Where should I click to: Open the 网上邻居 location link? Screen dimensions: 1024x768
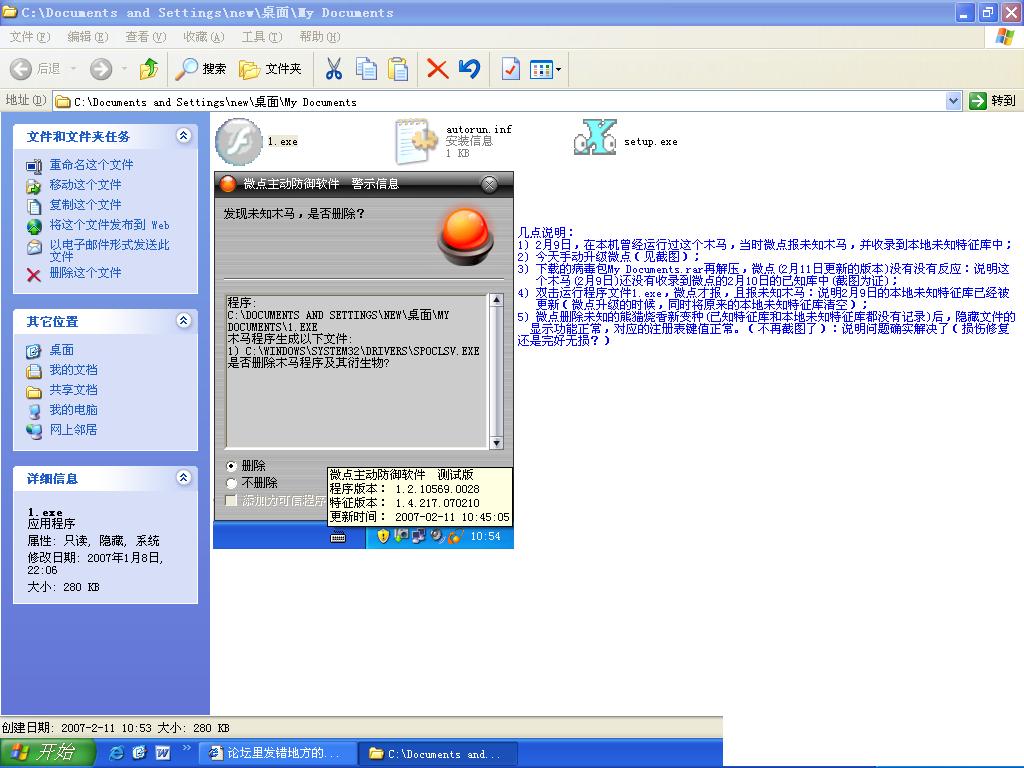[x=74, y=430]
